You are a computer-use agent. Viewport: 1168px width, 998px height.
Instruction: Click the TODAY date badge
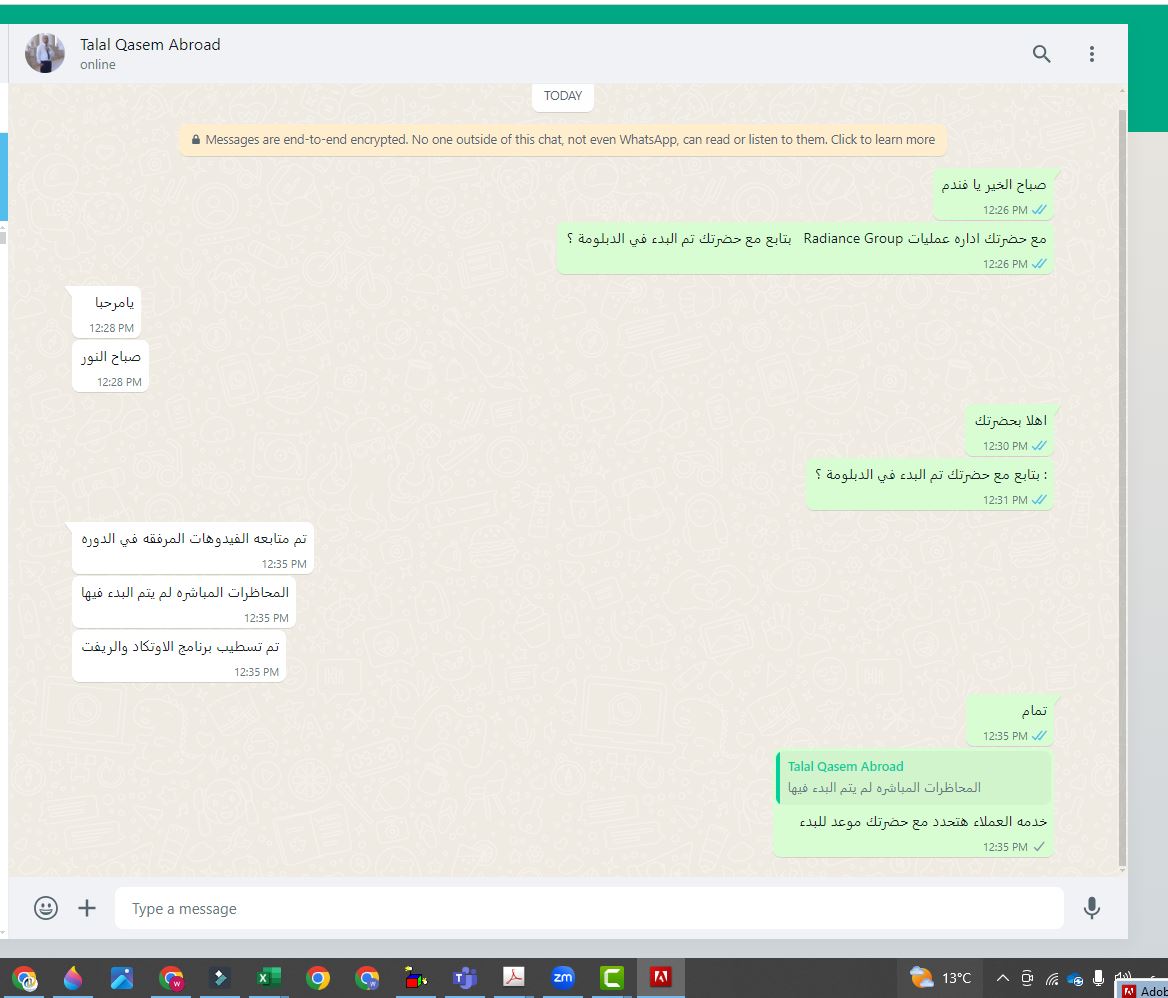tap(562, 96)
